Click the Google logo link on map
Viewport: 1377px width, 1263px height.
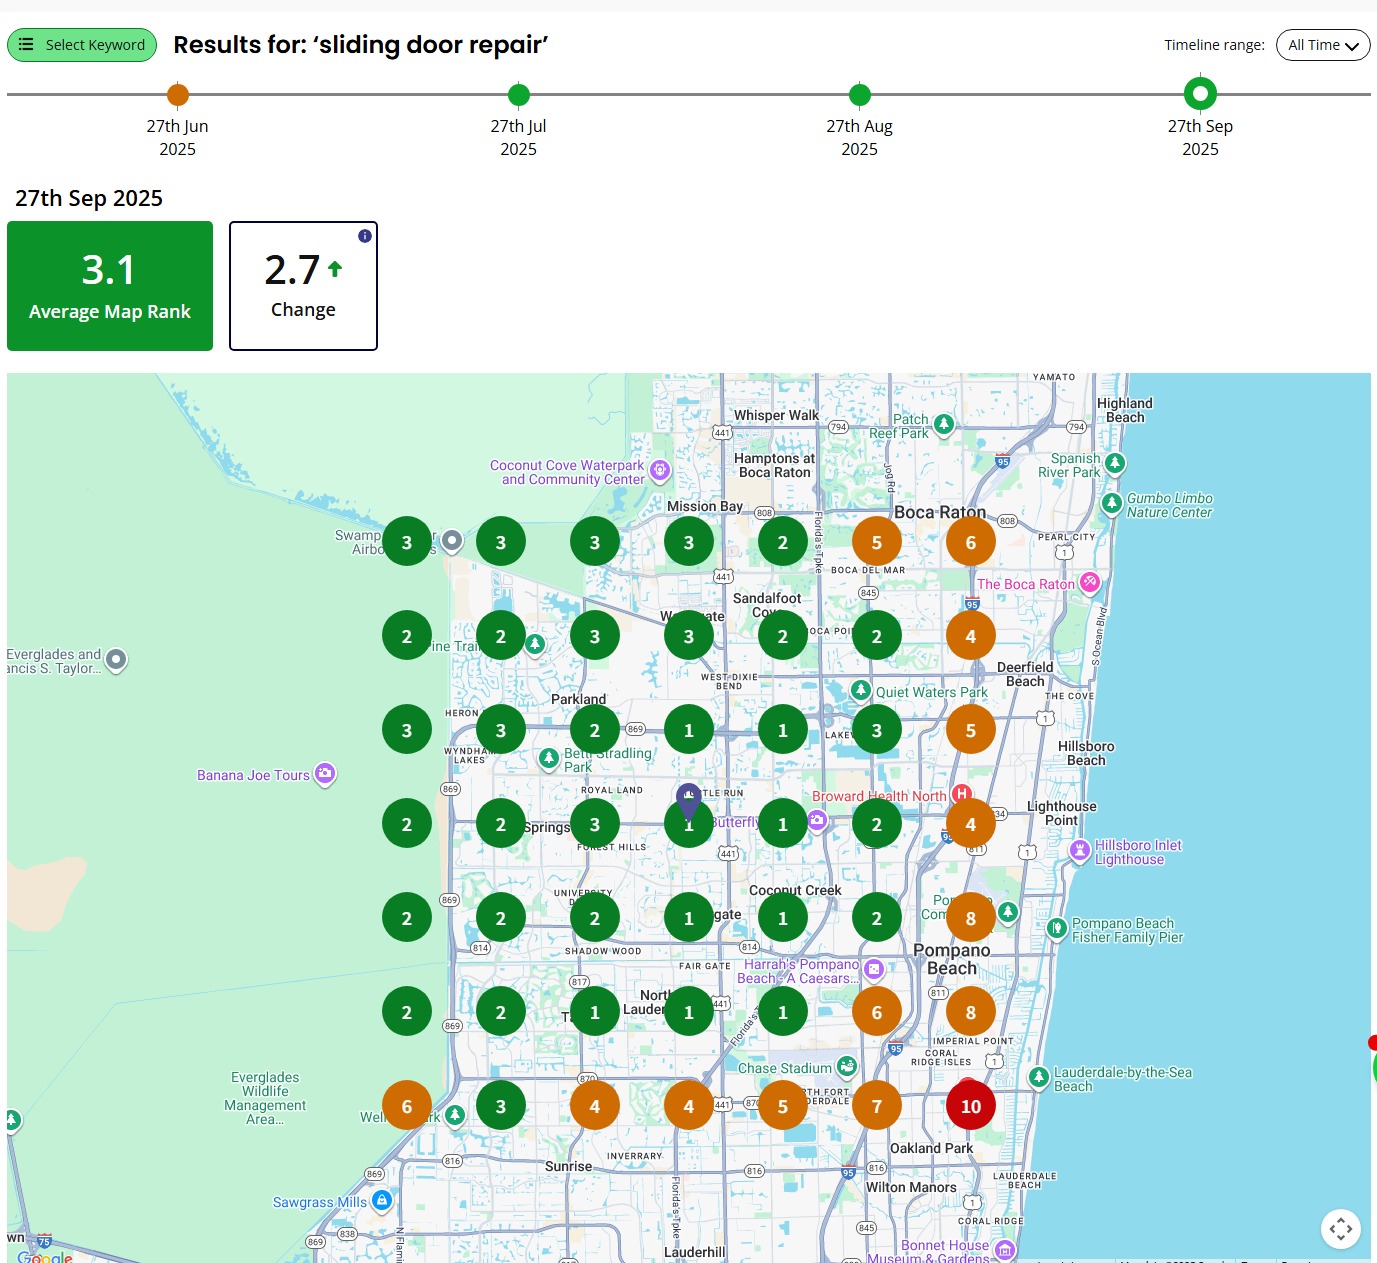click(45, 1256)
